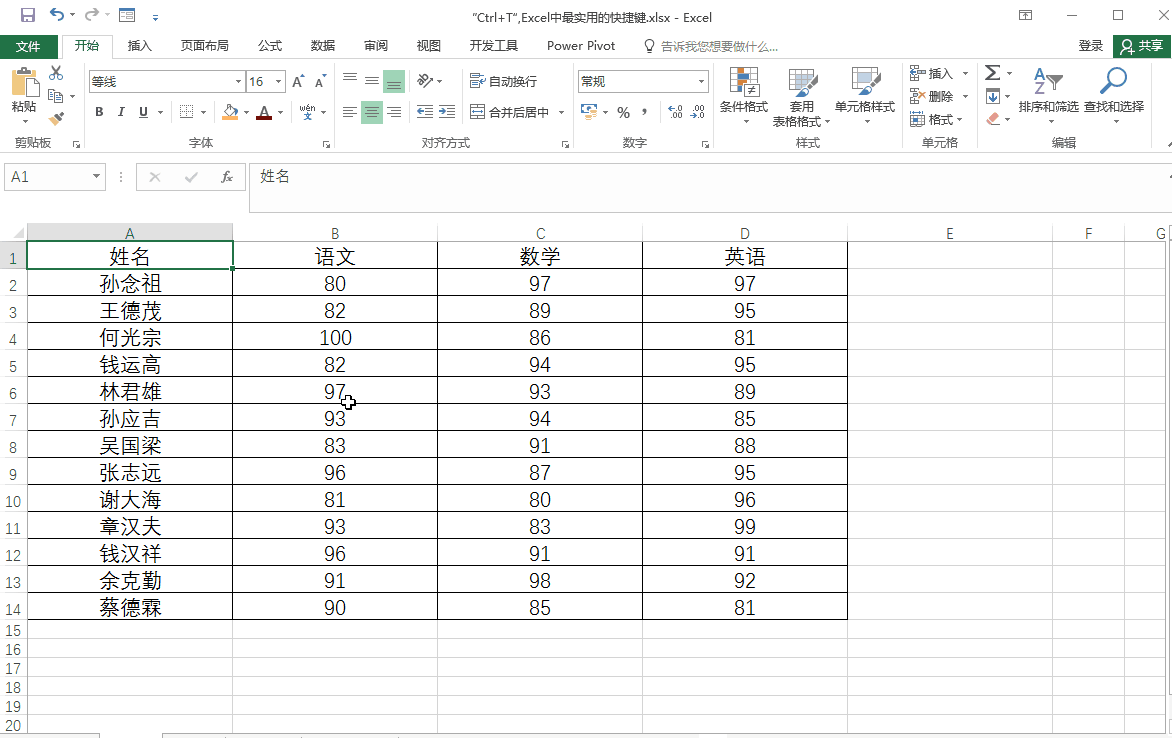Click the Undo arrow icon
1172x738 pixels.
pos(56,14)
